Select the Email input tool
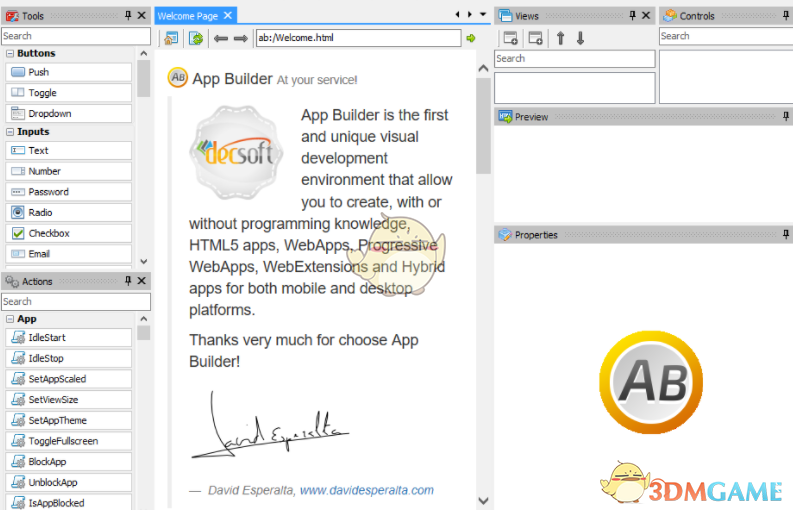 click(x=69, y=254)
